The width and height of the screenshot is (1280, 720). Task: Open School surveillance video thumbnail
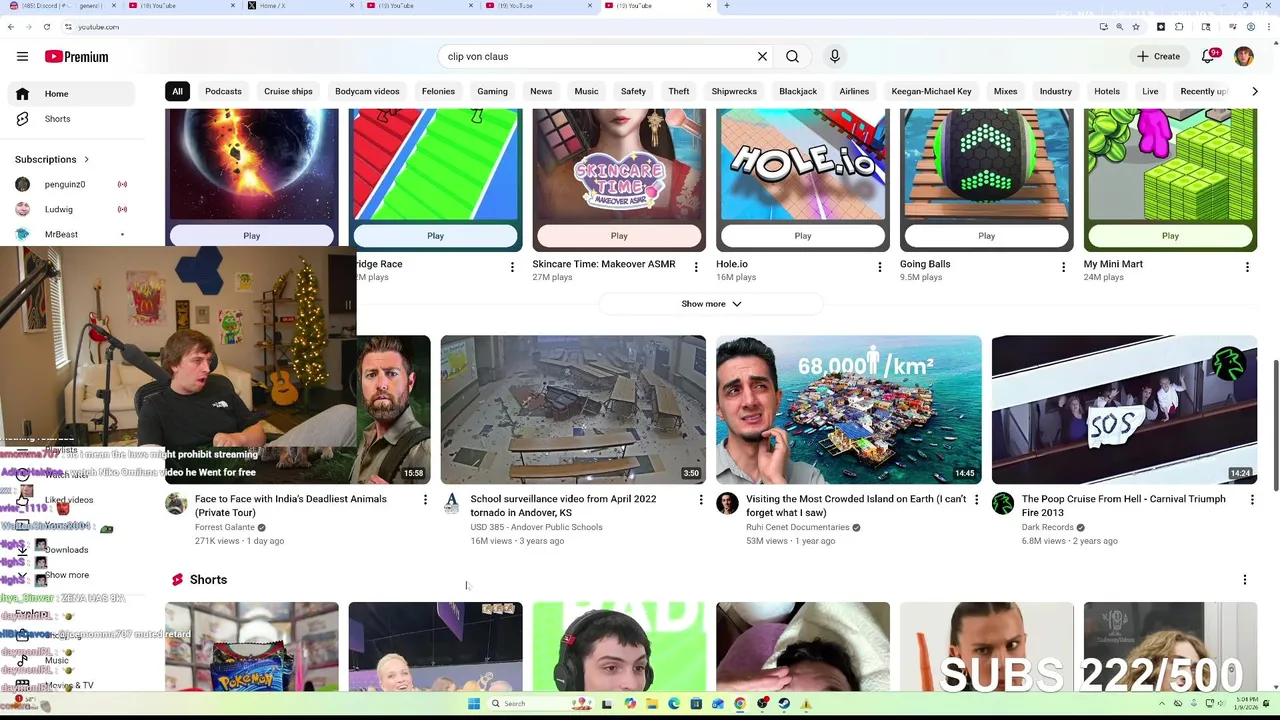click(x=573, y=410)
